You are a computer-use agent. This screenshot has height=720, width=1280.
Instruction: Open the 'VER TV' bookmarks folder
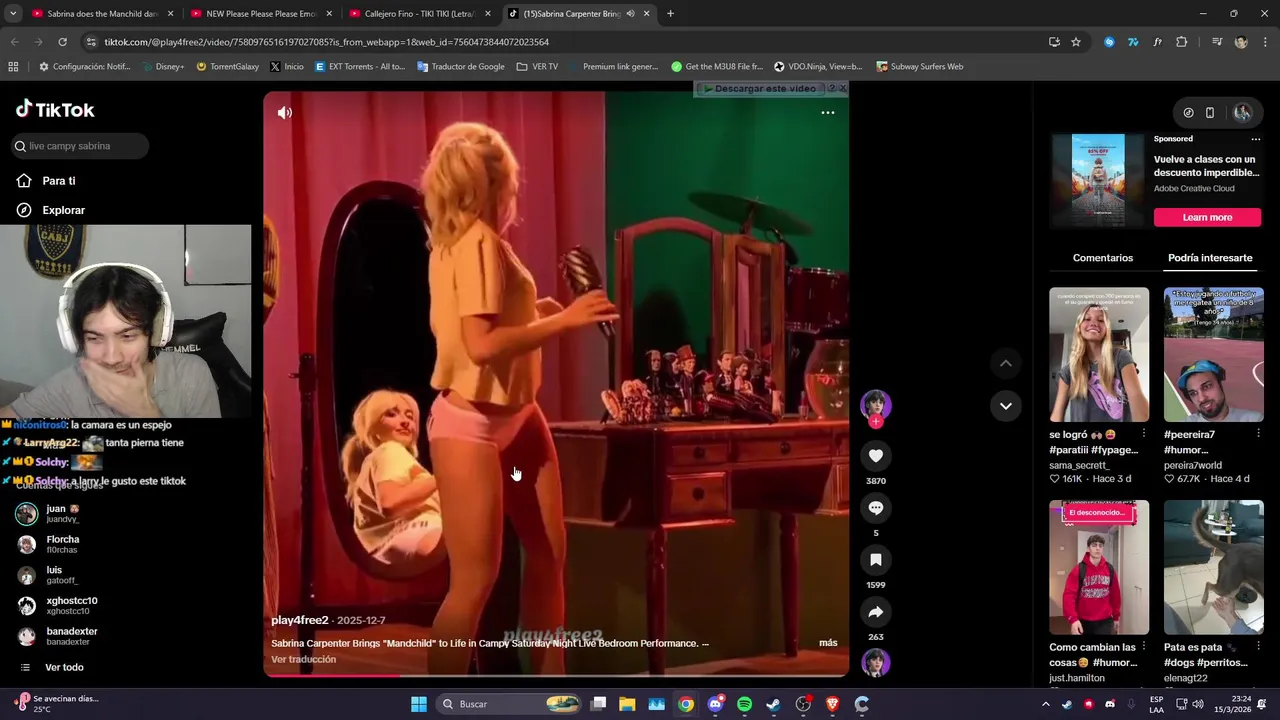pyautogui.click(x=537, y=67)
